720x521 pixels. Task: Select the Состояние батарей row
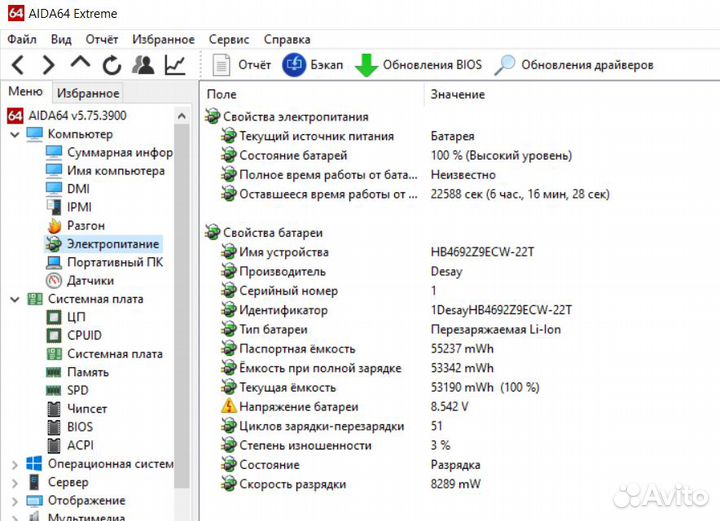397,156
